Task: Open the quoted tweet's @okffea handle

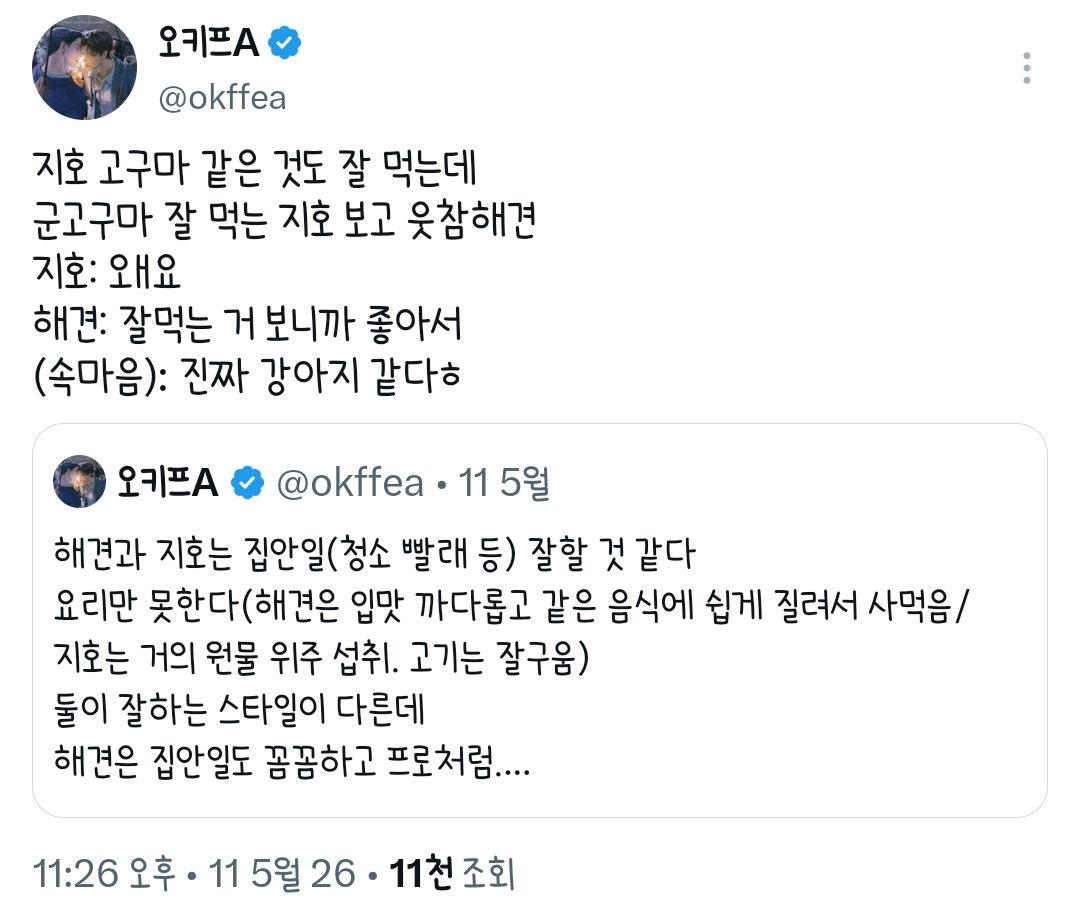Action: (x=350, y=483)
